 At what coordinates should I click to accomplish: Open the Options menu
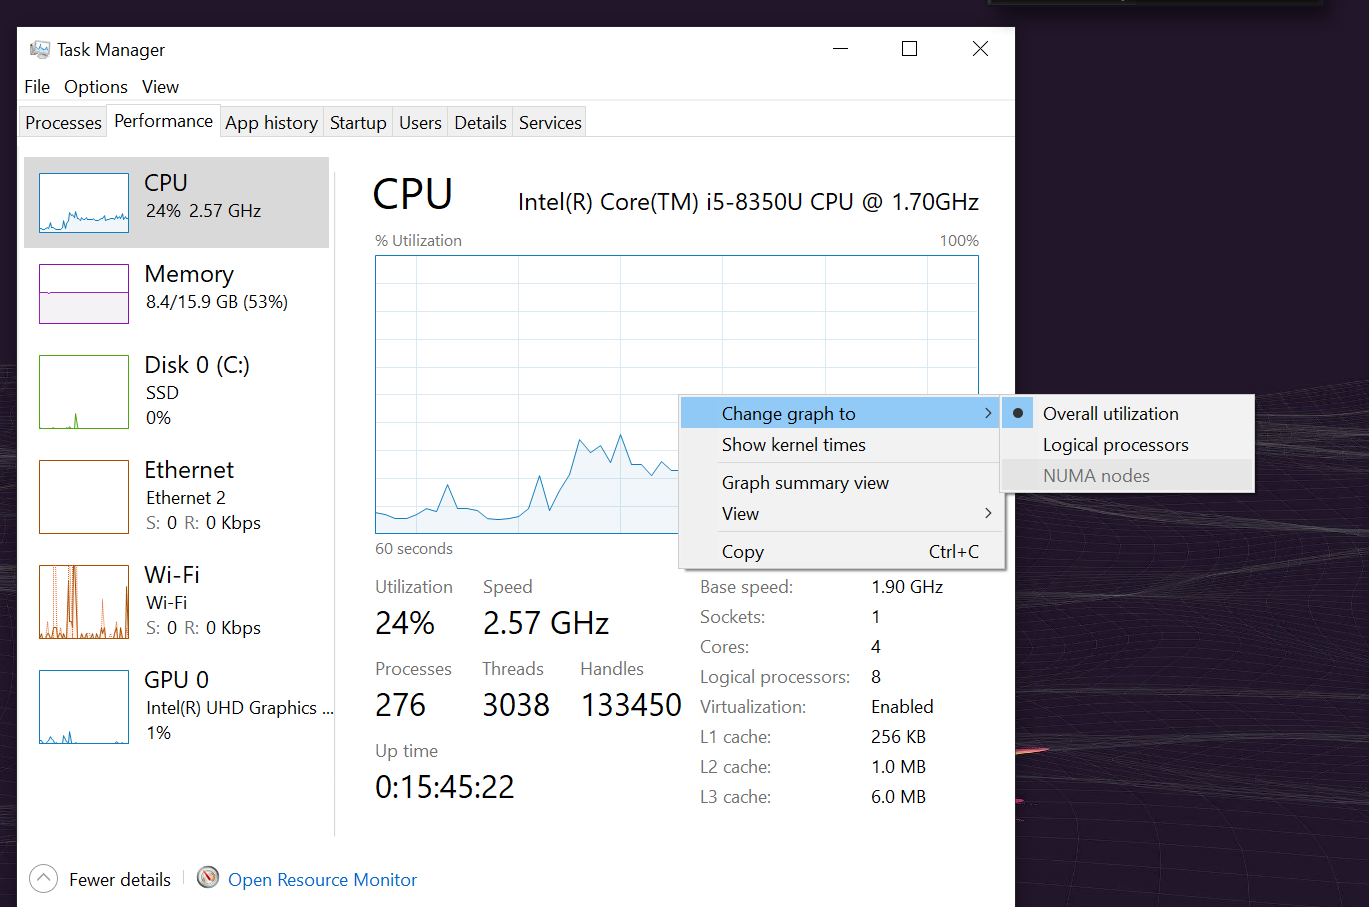(x=95, y=87)
